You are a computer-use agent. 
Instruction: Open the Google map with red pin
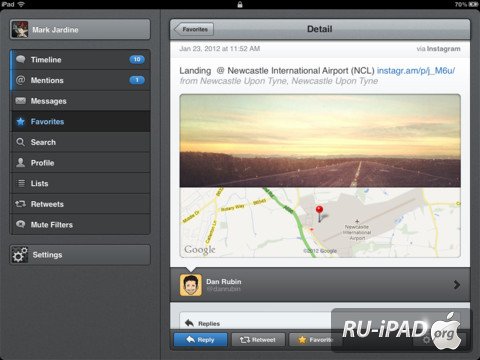320,222
